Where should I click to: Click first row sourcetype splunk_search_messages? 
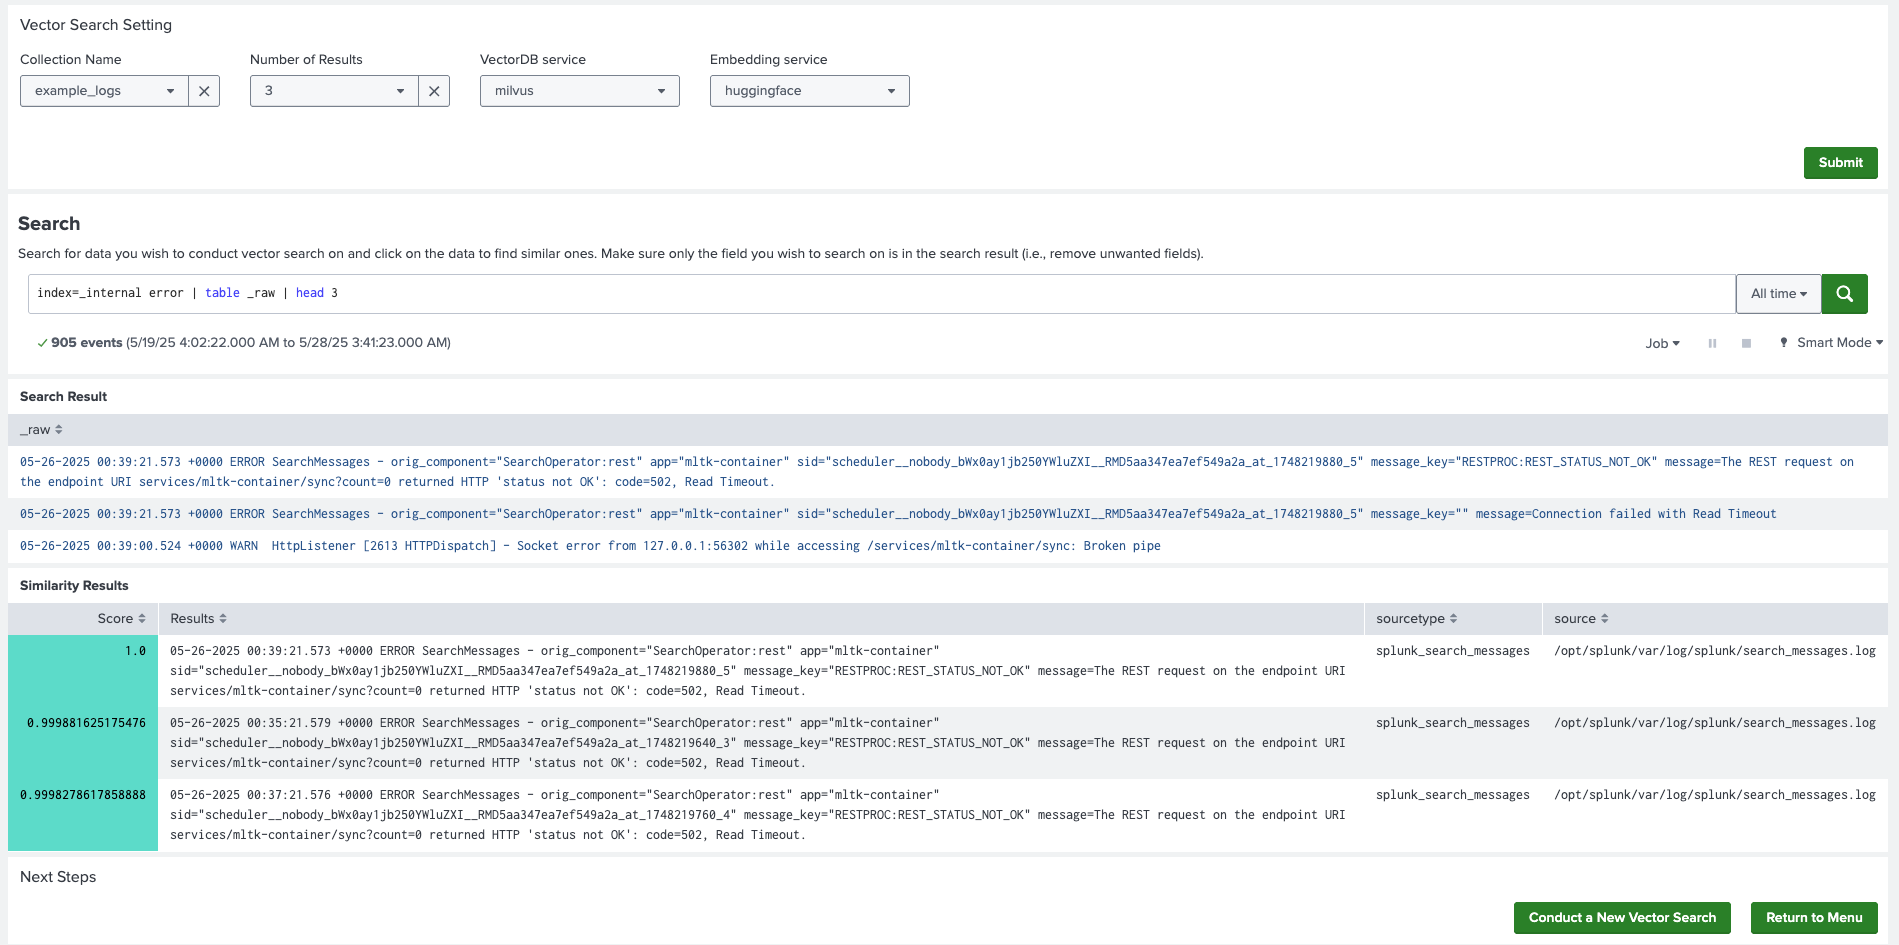point(1452,651)
